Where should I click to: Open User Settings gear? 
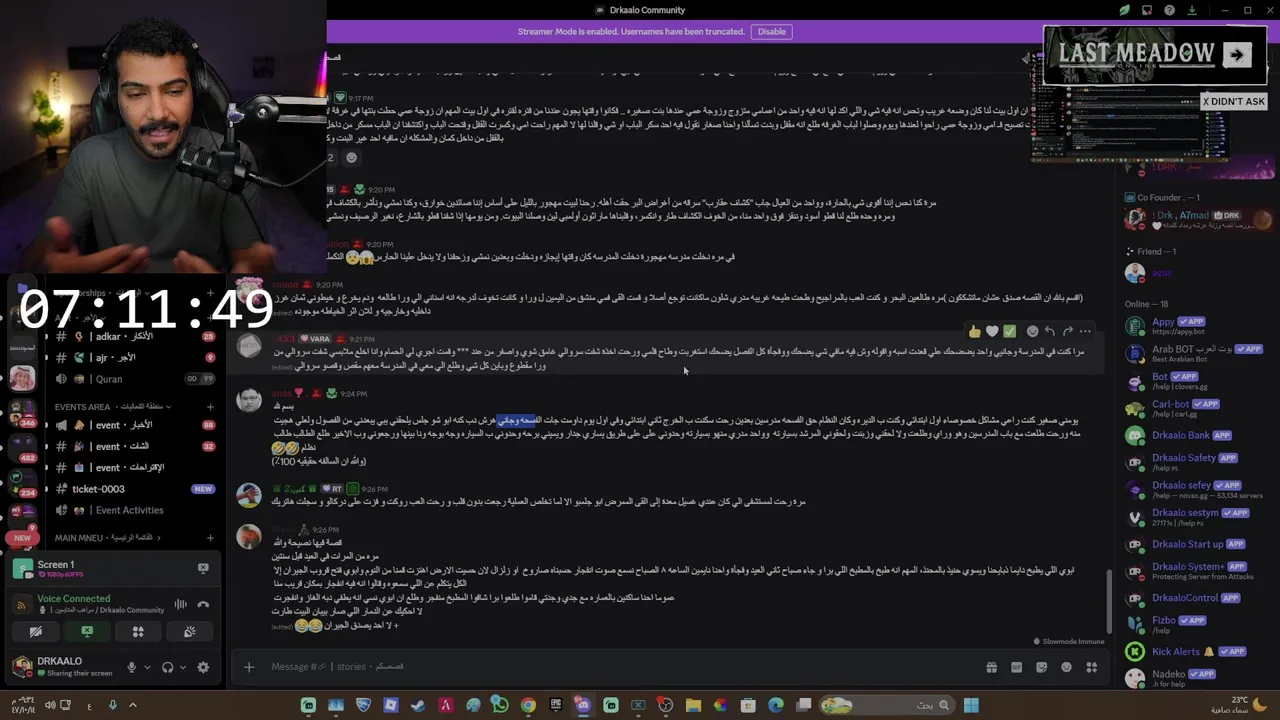tap(203, 667)
